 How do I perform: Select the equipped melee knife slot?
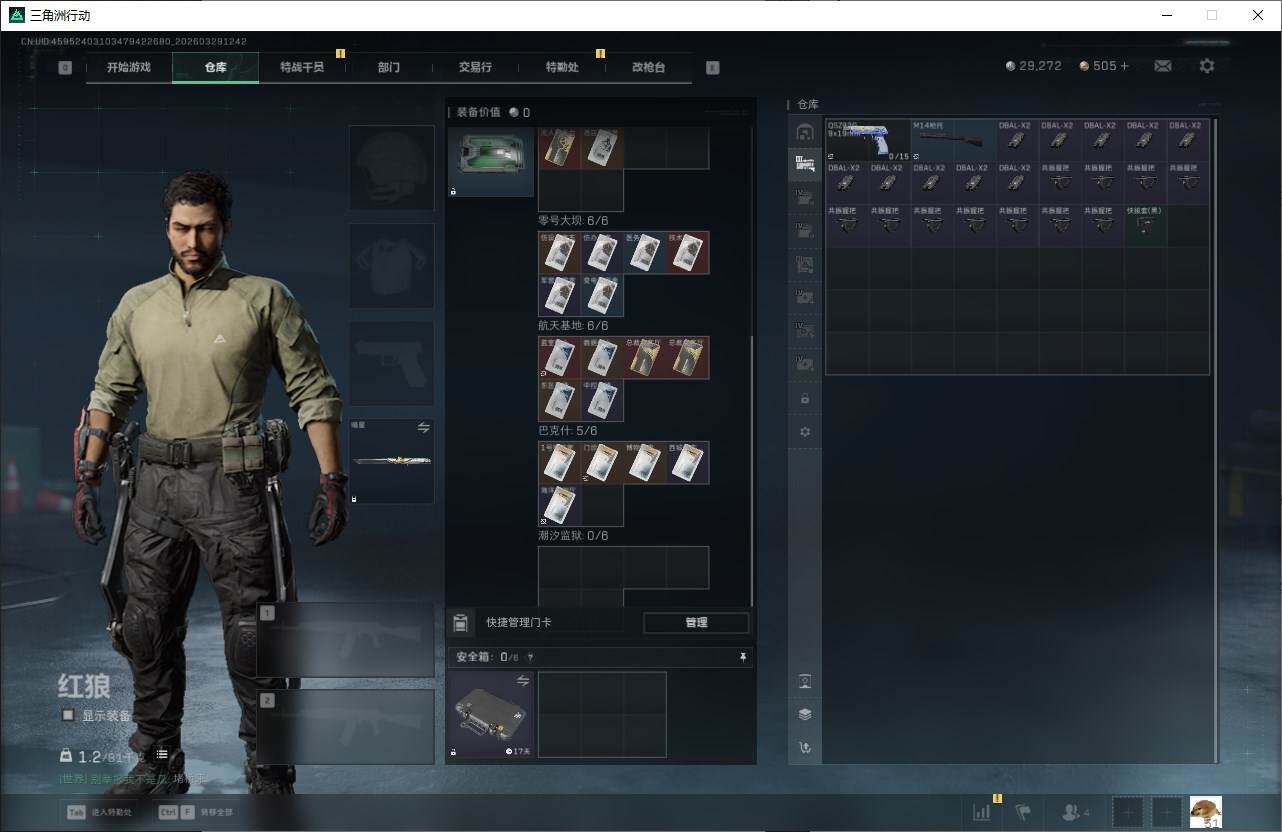(392, 462)
